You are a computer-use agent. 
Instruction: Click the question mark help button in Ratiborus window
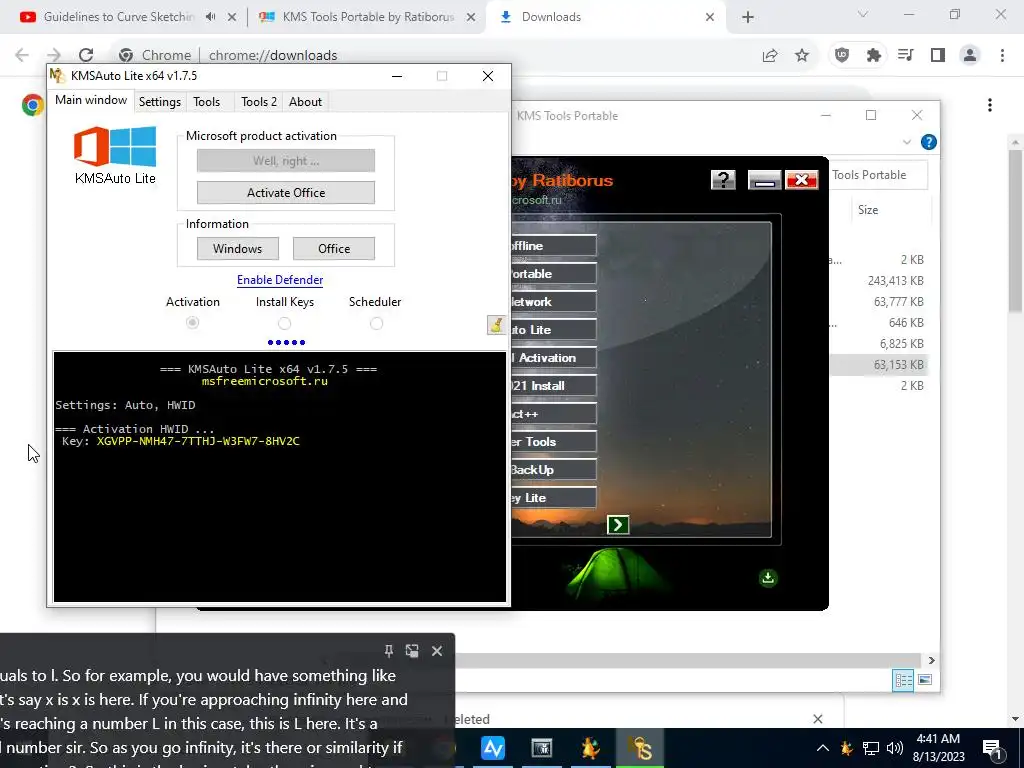point(723,180)
